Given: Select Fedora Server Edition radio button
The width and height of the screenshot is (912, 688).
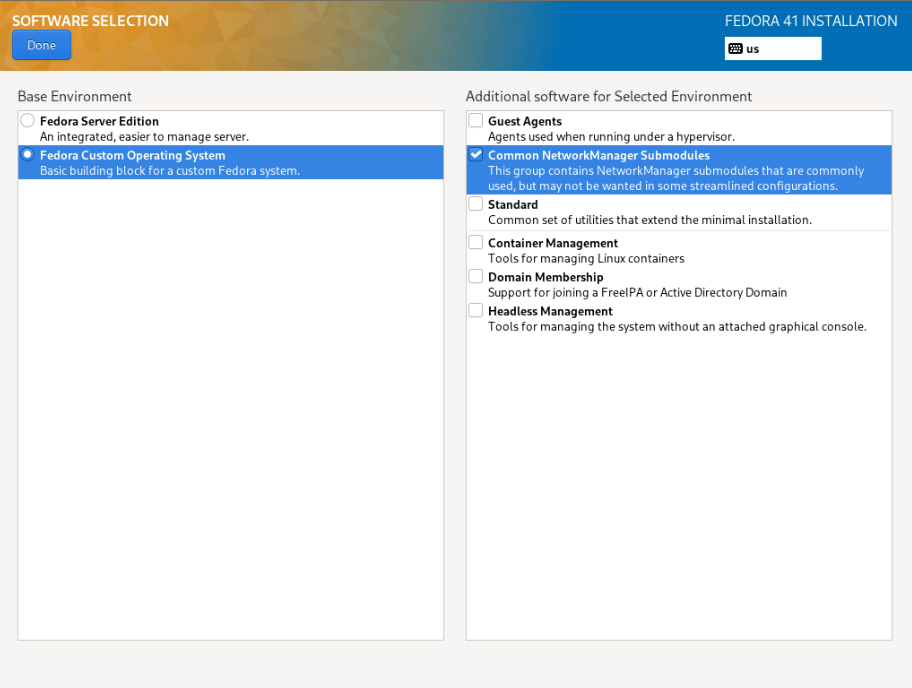Looking at the screenshot, I should [27, 120].
